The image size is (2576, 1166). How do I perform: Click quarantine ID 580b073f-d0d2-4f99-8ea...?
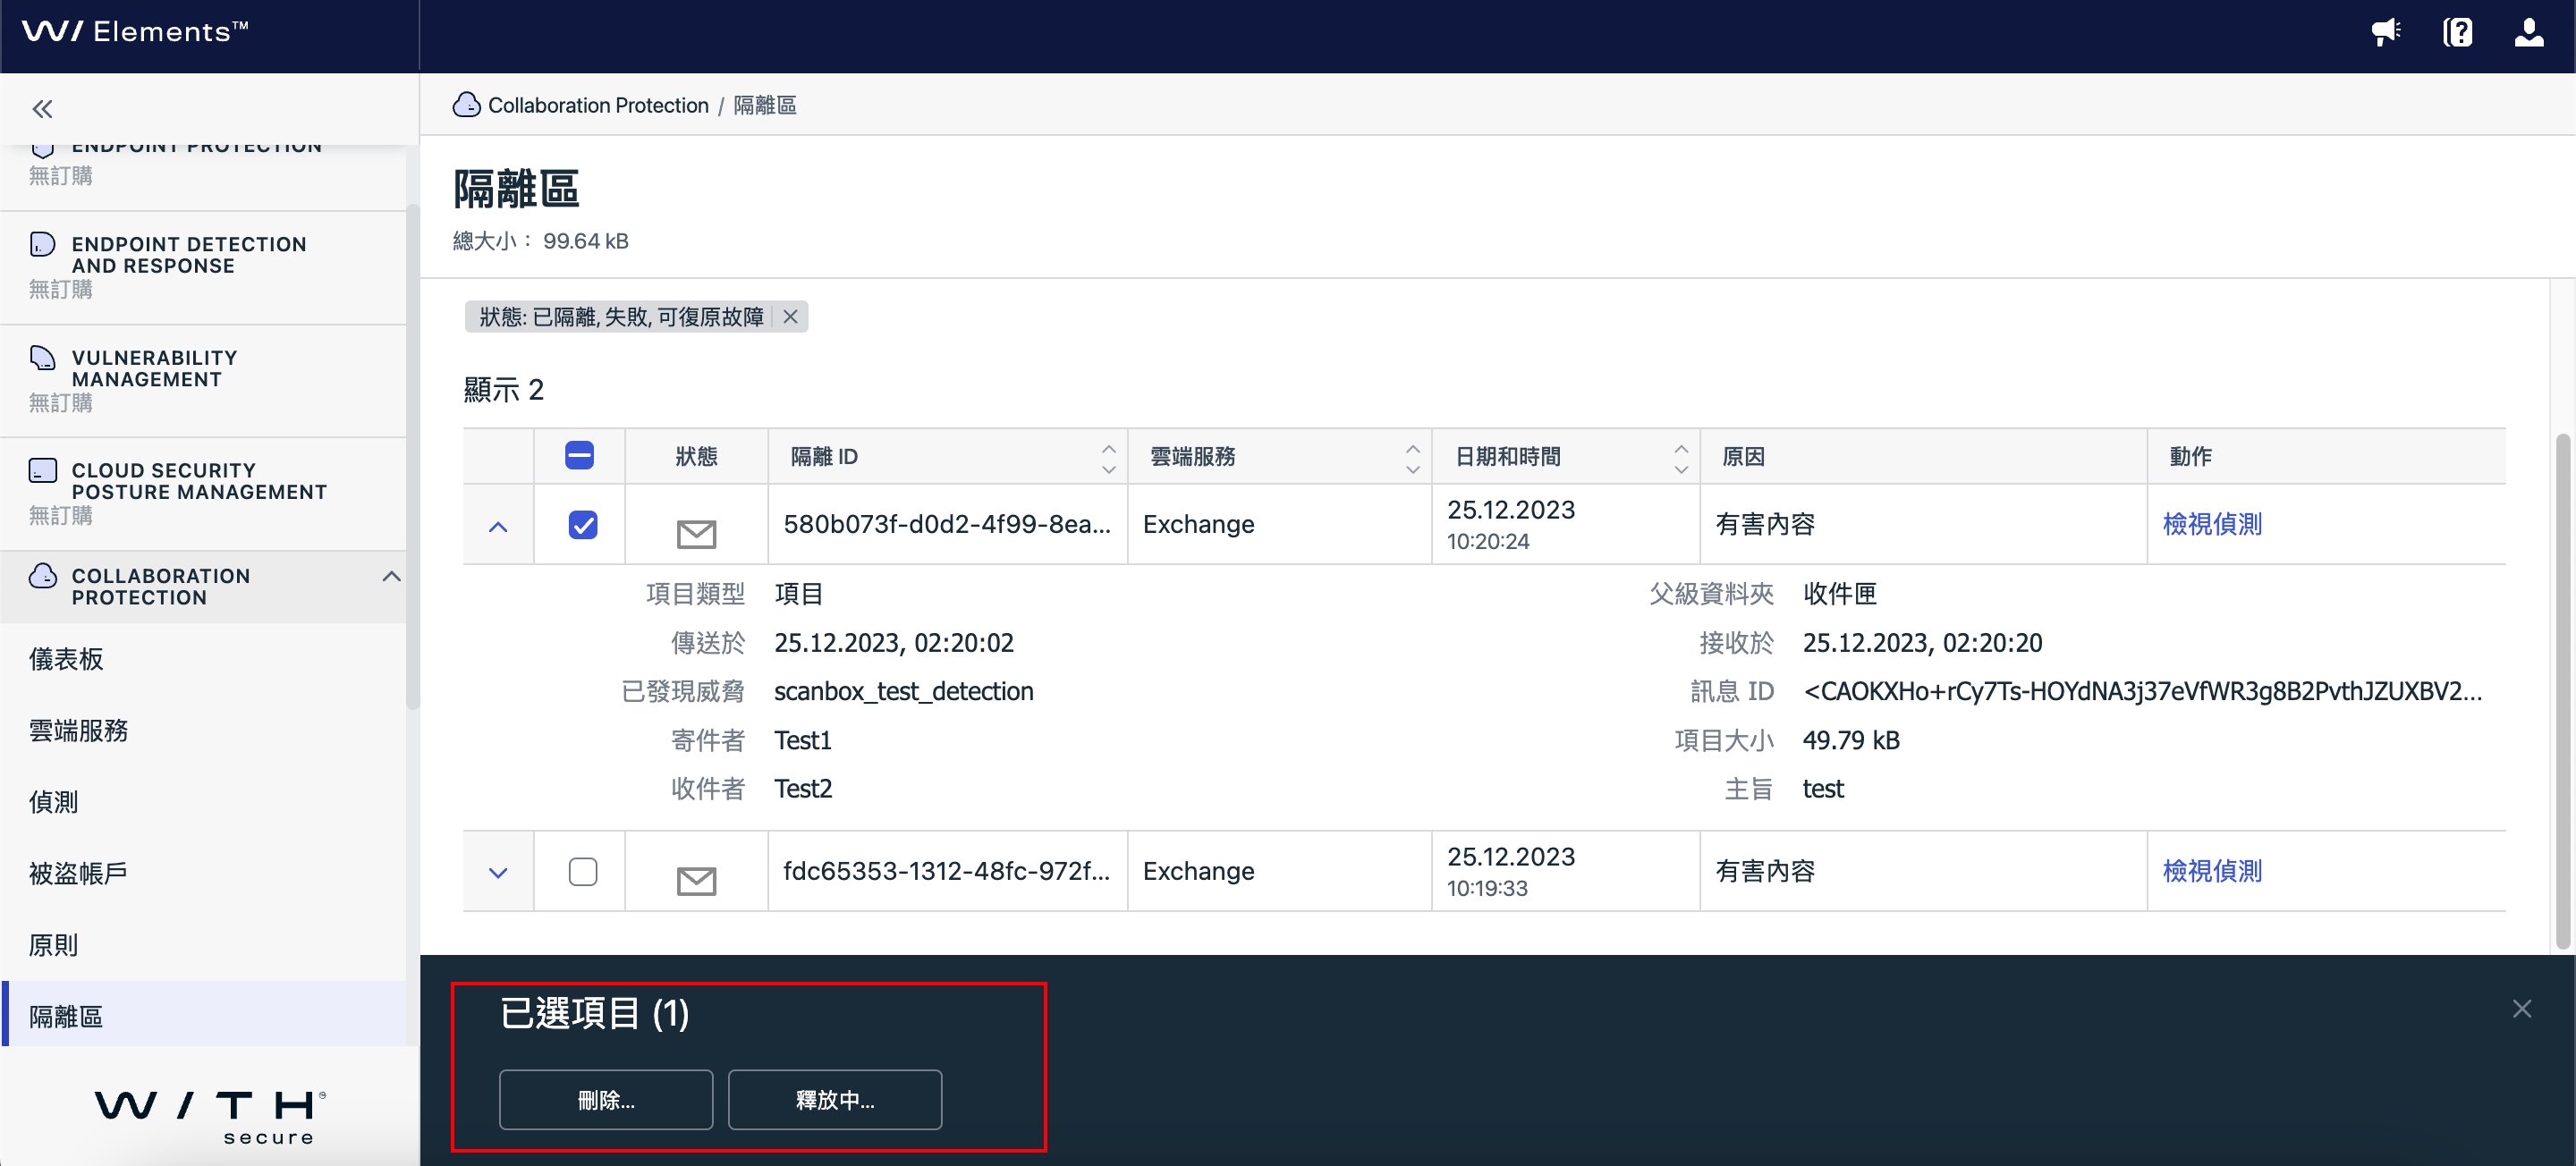coord(946,524)
